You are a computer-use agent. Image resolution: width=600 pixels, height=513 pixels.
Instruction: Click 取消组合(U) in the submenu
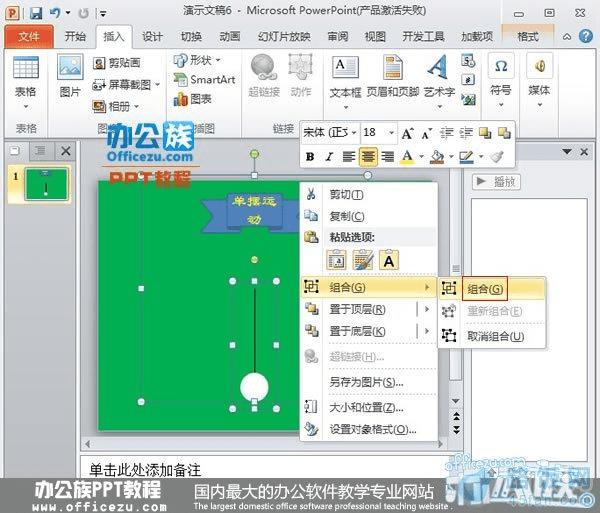pyautogui.click(x=492, y=336)
